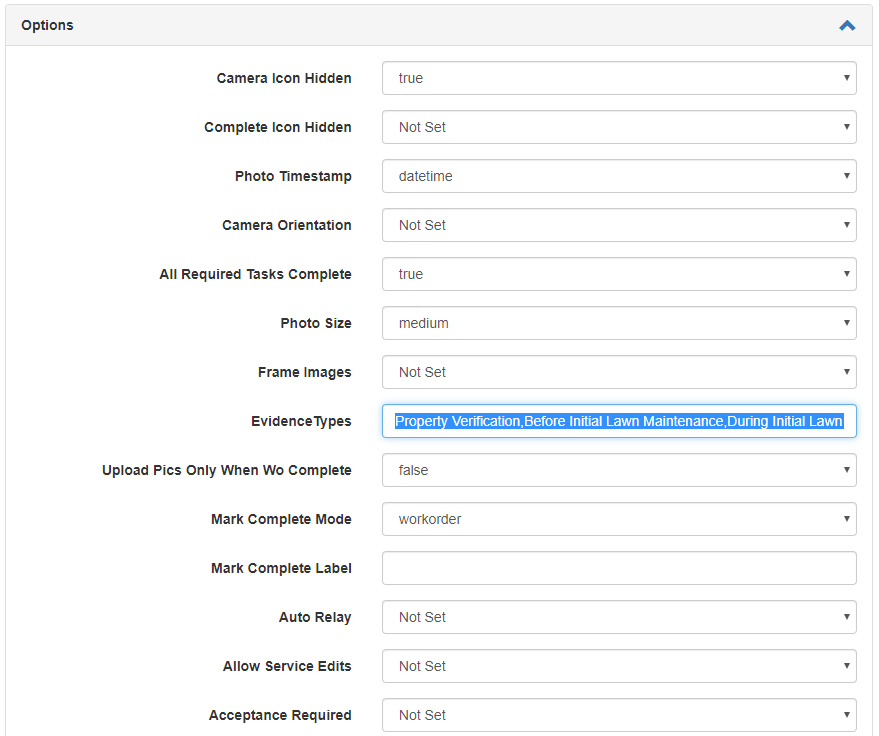Viewport: 879px width, 736px height.
Task: Choose a Photo Size from dropdown
Action: (618, 323)
